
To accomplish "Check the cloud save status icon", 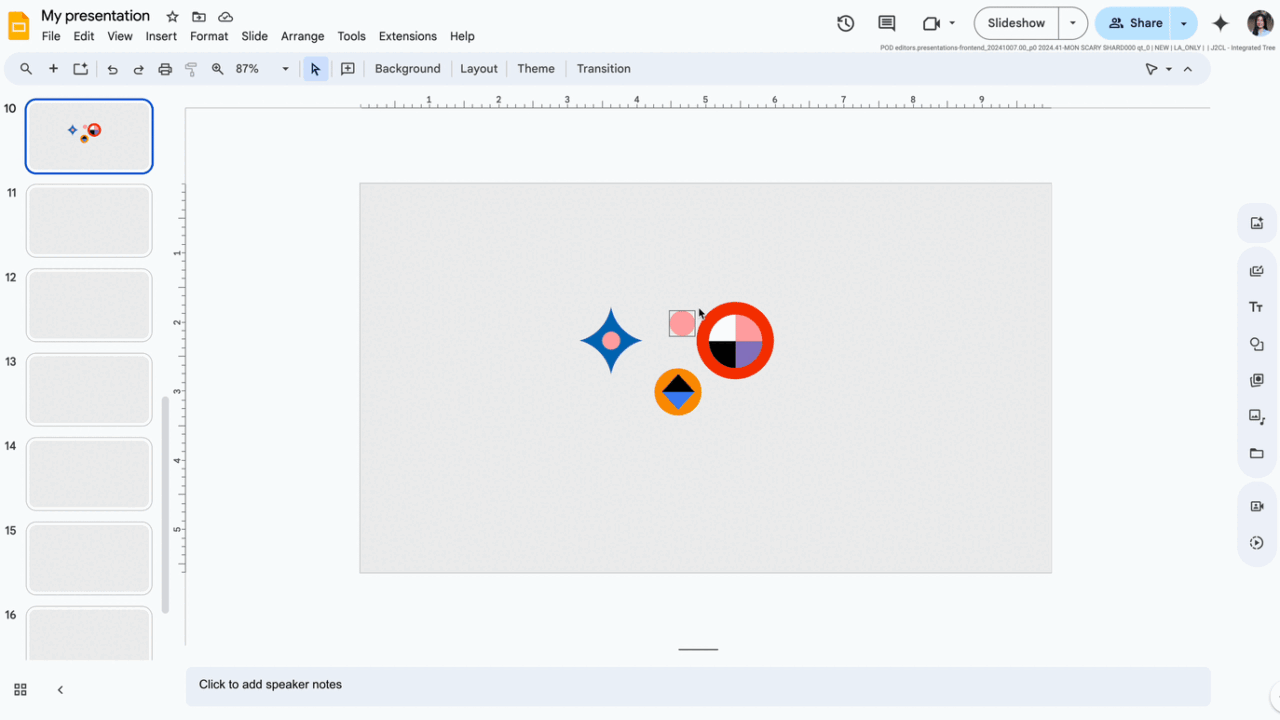I will pyautogui.click(x=226, y=17).
